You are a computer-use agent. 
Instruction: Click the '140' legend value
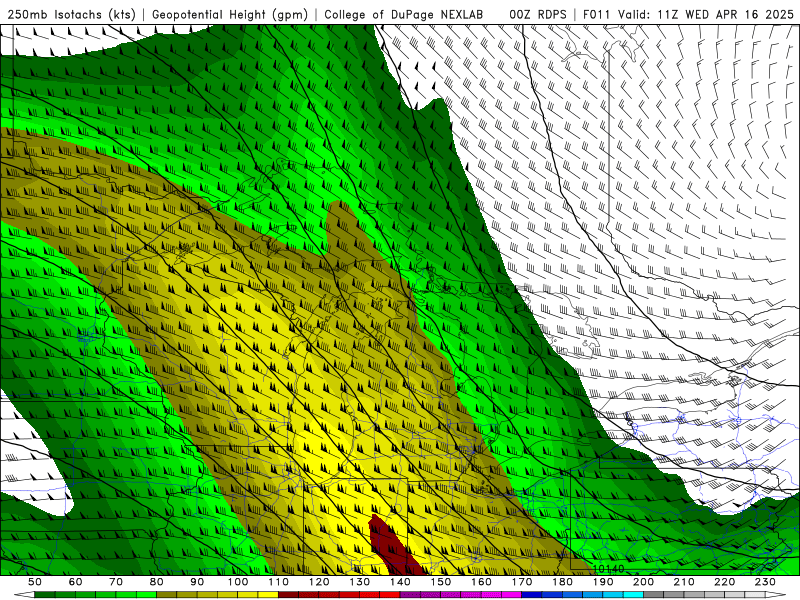(x=400, y=582)
